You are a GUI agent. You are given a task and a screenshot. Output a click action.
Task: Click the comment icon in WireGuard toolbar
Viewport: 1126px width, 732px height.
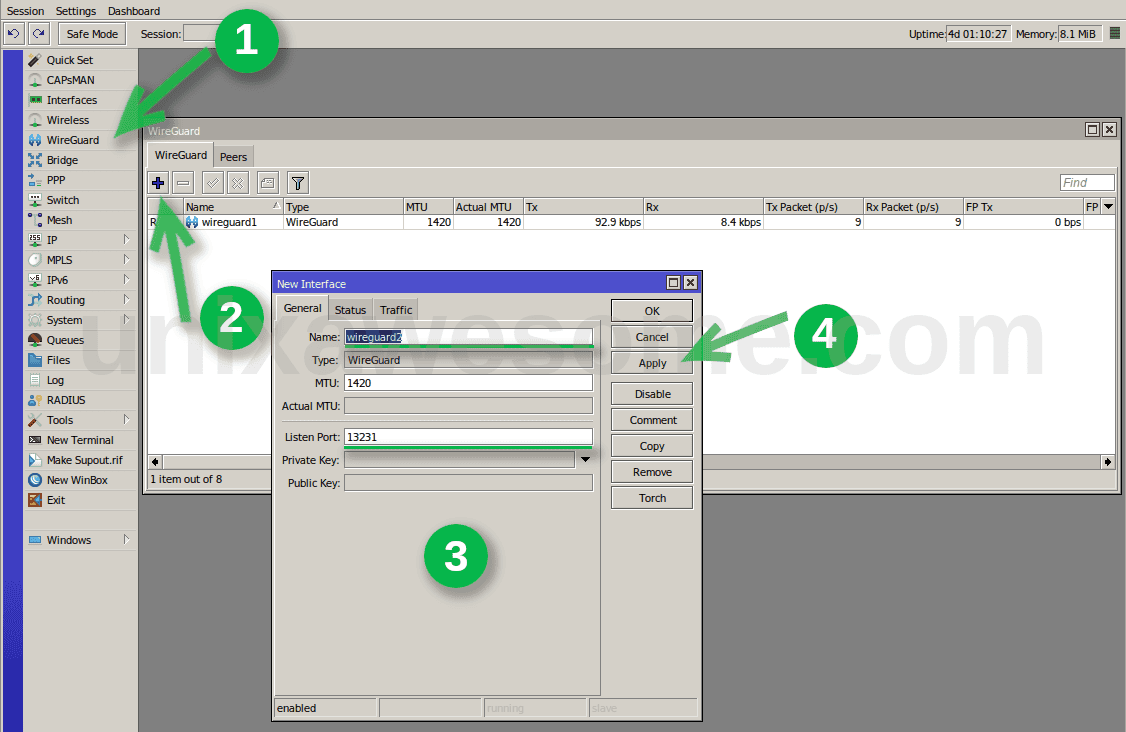267,183
